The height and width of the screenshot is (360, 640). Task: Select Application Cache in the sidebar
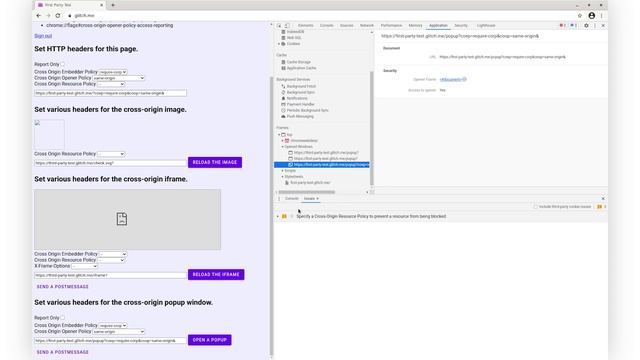(301, 68)
